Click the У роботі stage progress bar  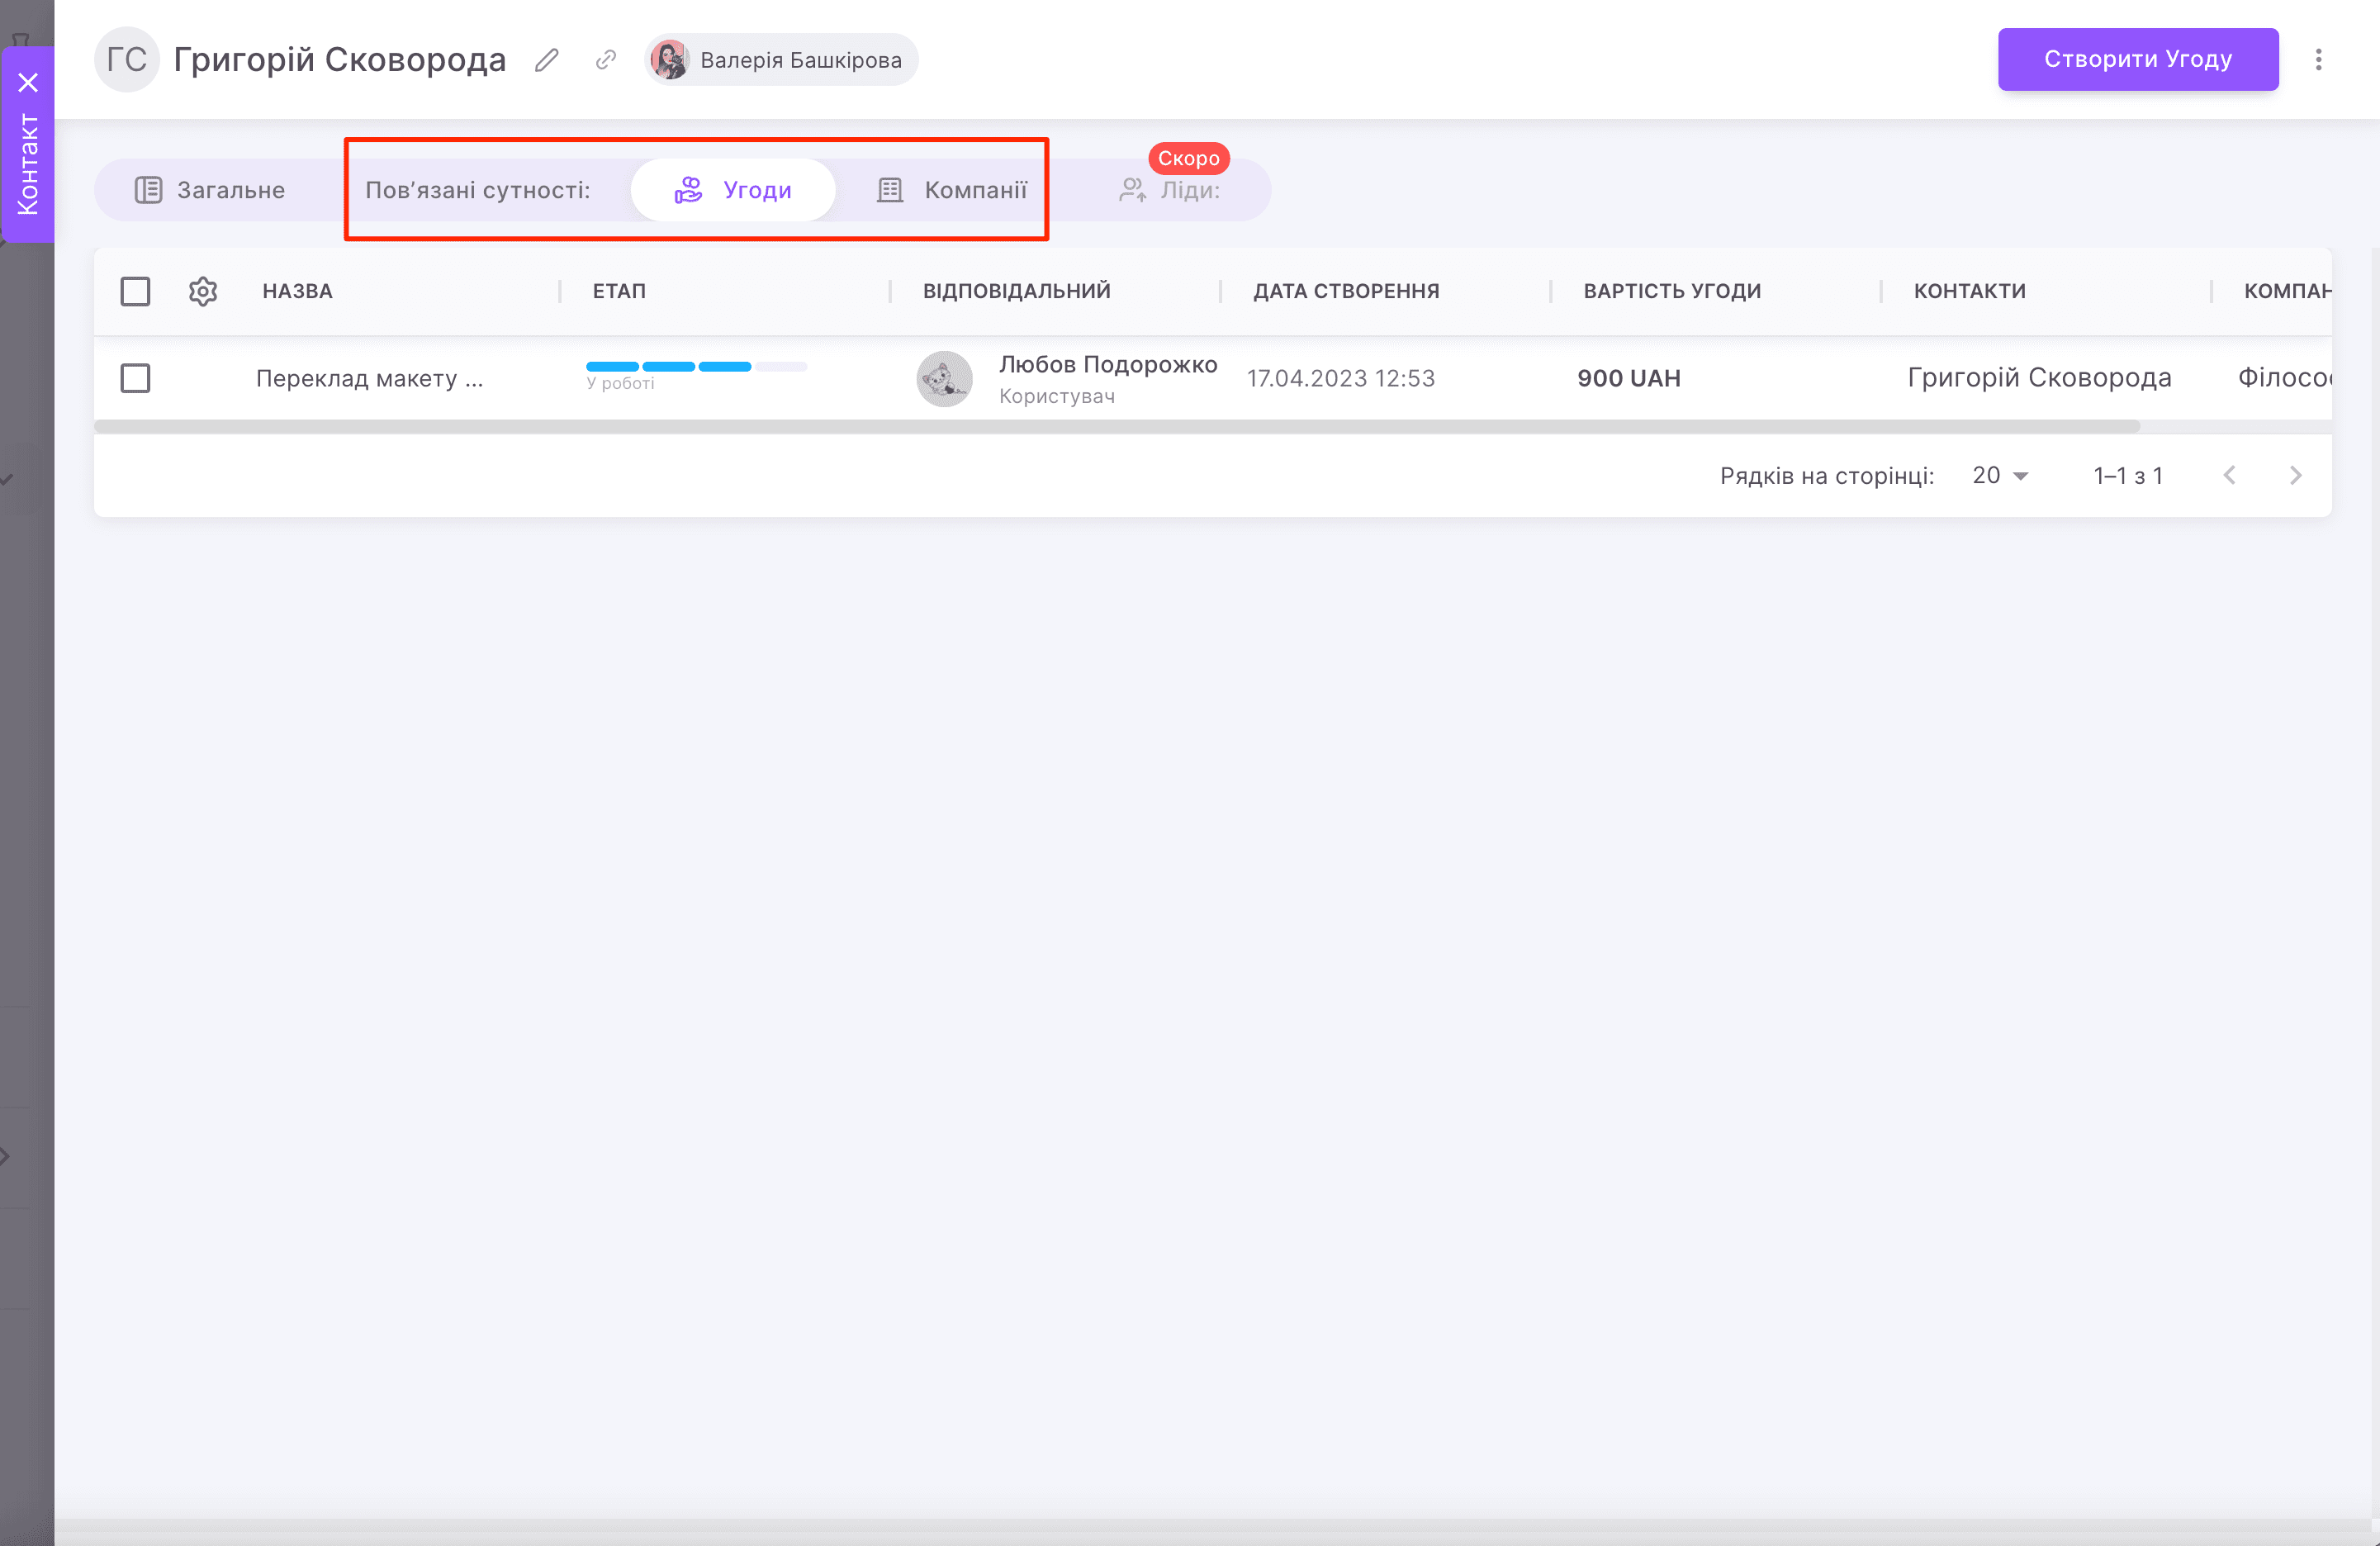696,367
